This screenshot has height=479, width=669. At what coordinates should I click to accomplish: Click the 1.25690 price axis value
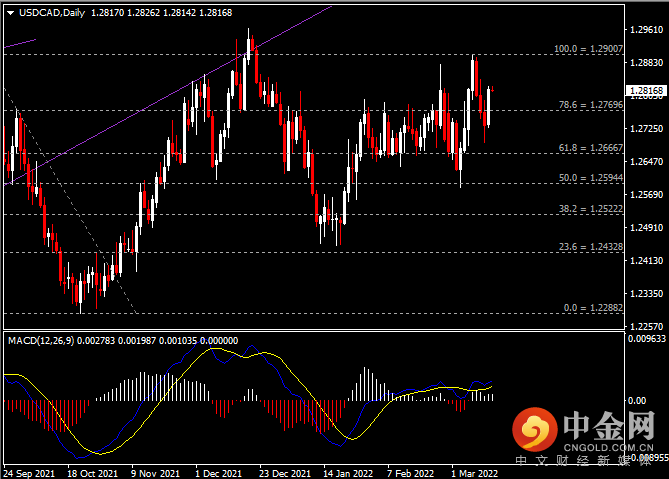tap(646, 195)
